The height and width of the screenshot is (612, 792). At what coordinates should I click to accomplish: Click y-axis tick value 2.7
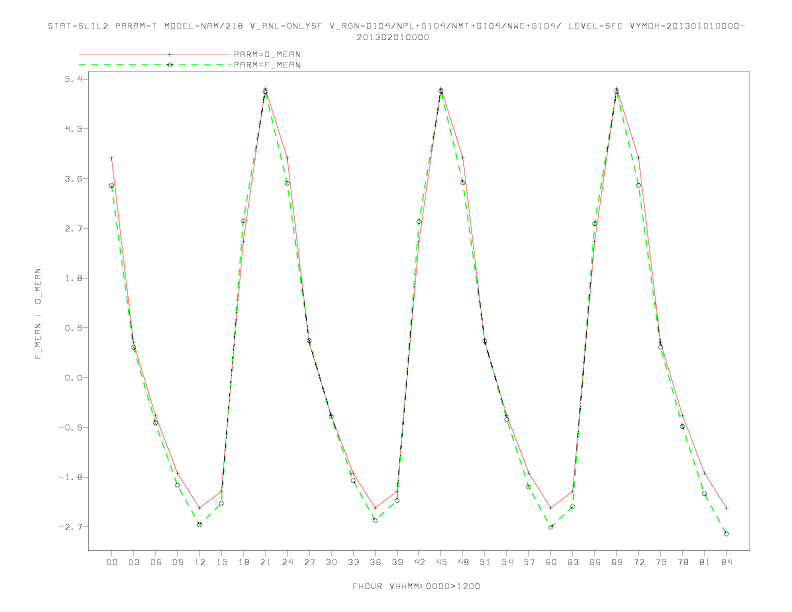click(73, 228)
